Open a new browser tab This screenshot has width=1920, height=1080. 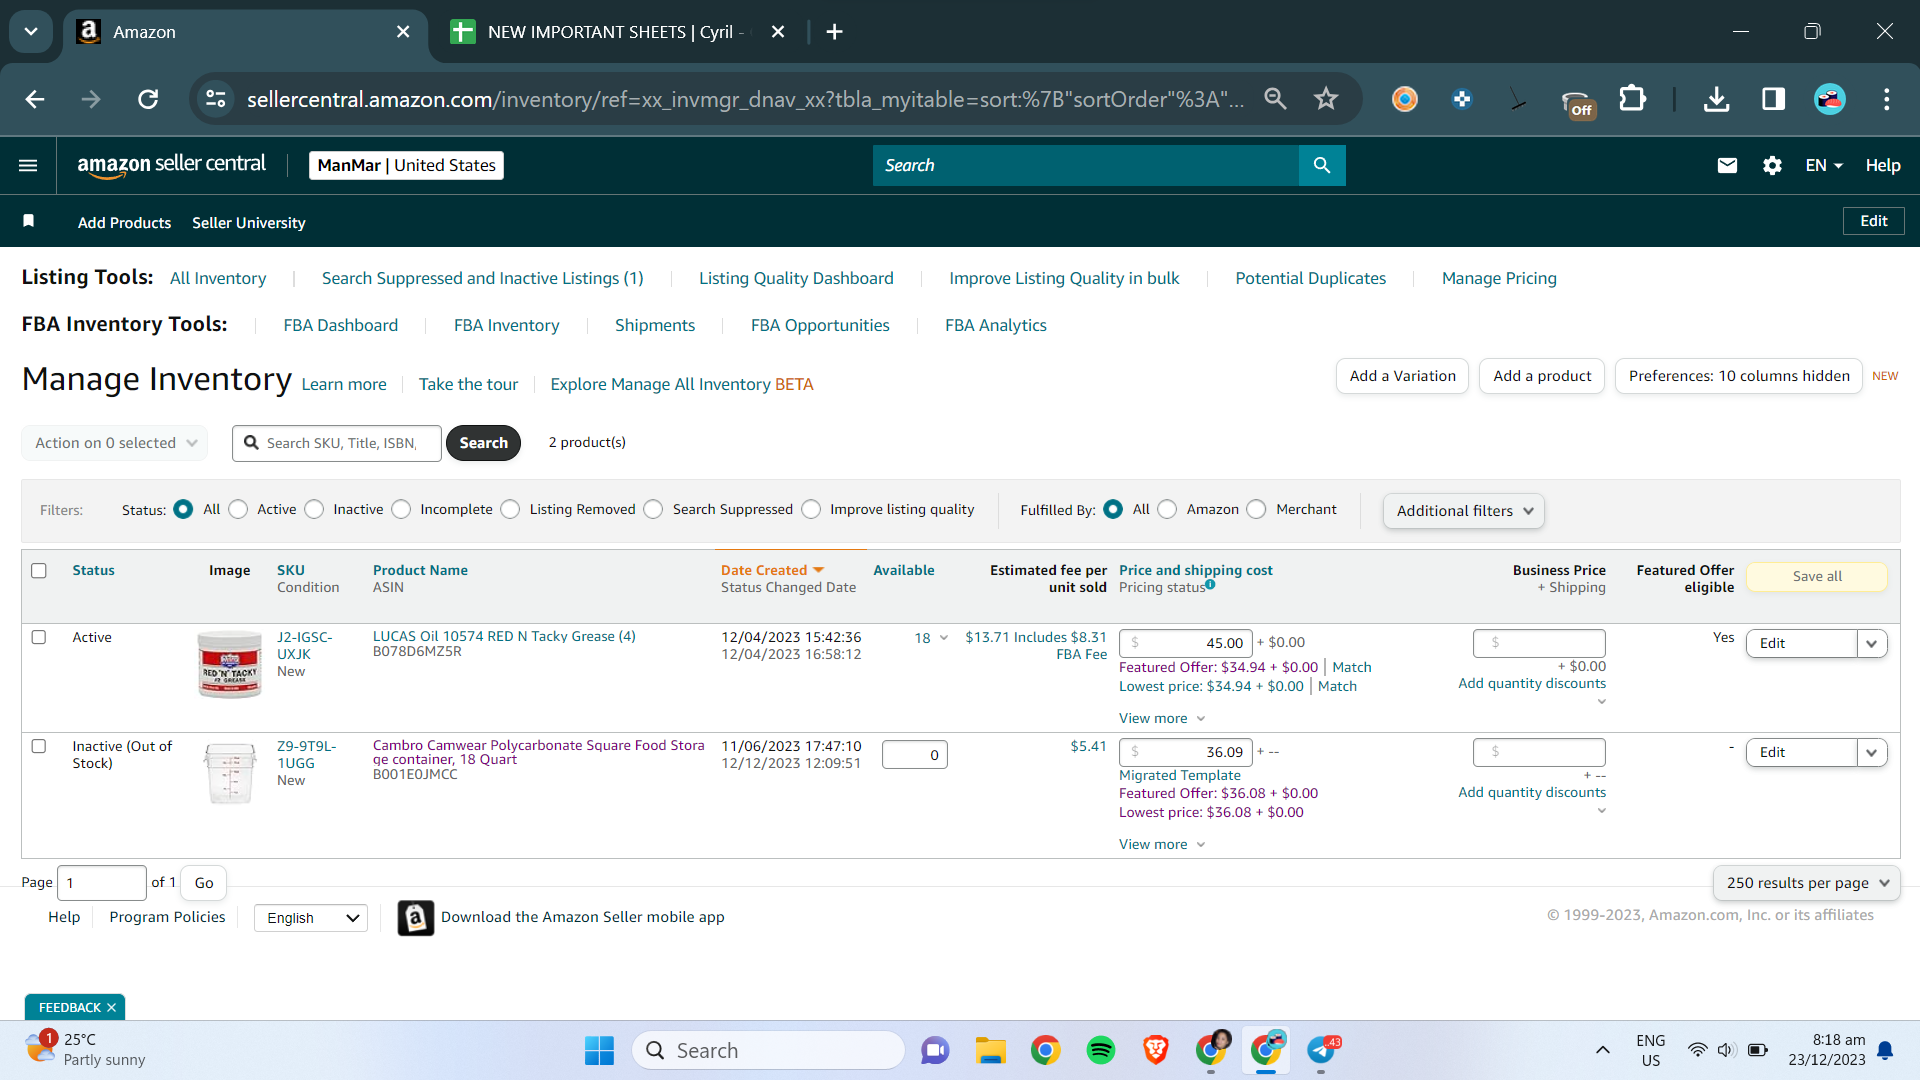tap(834, 32)
